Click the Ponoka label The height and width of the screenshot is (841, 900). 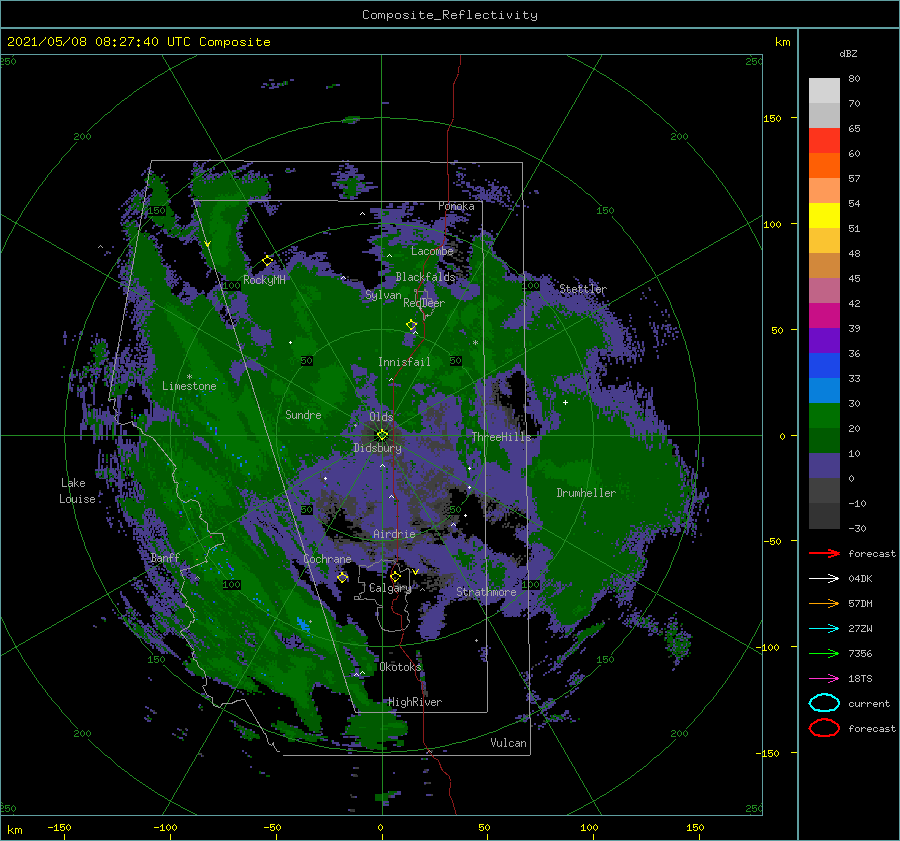point(456,206)
